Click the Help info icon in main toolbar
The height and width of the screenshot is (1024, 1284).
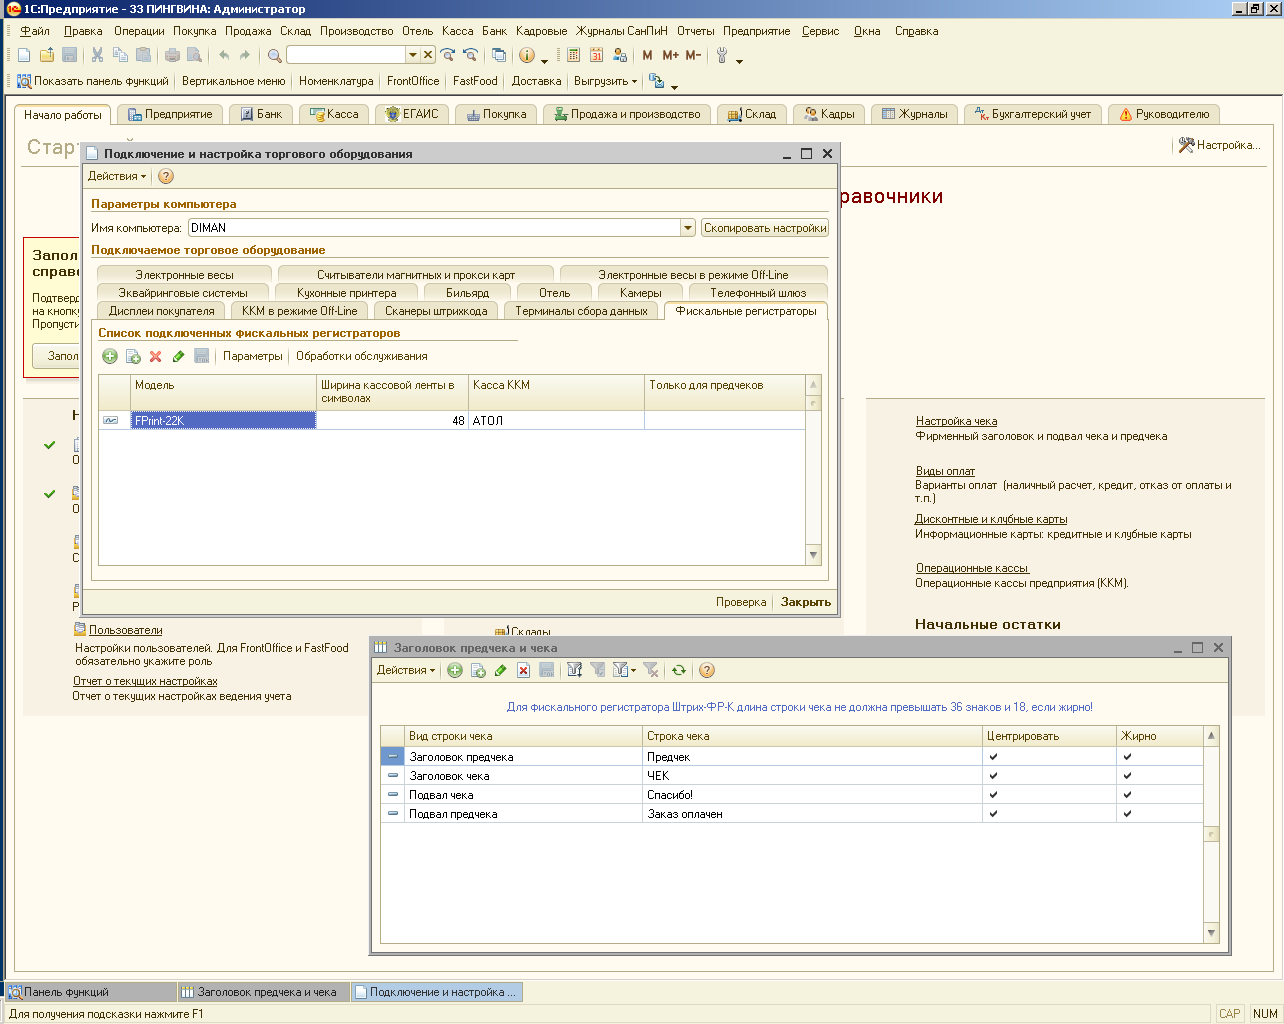point(527,55)
